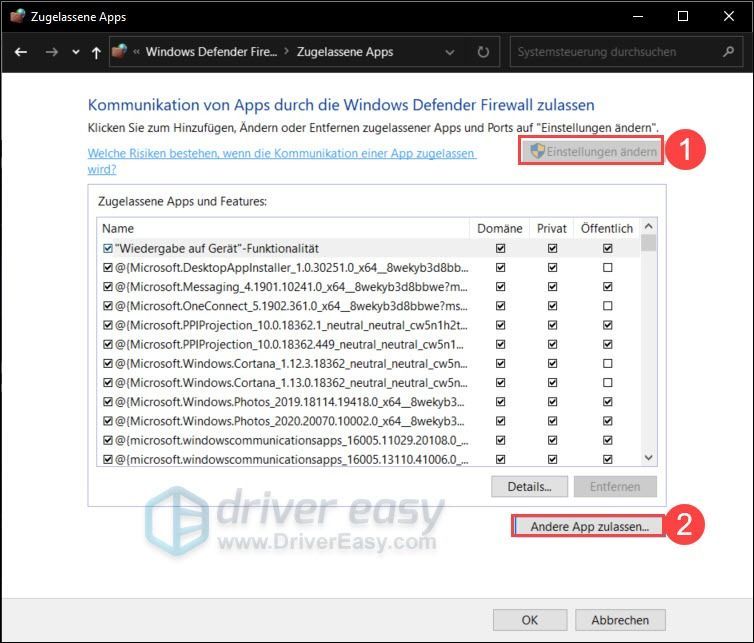Click Zugelassene Apps breadcrumb
Viewport: 754px width, 643px height.
point(345,51)
